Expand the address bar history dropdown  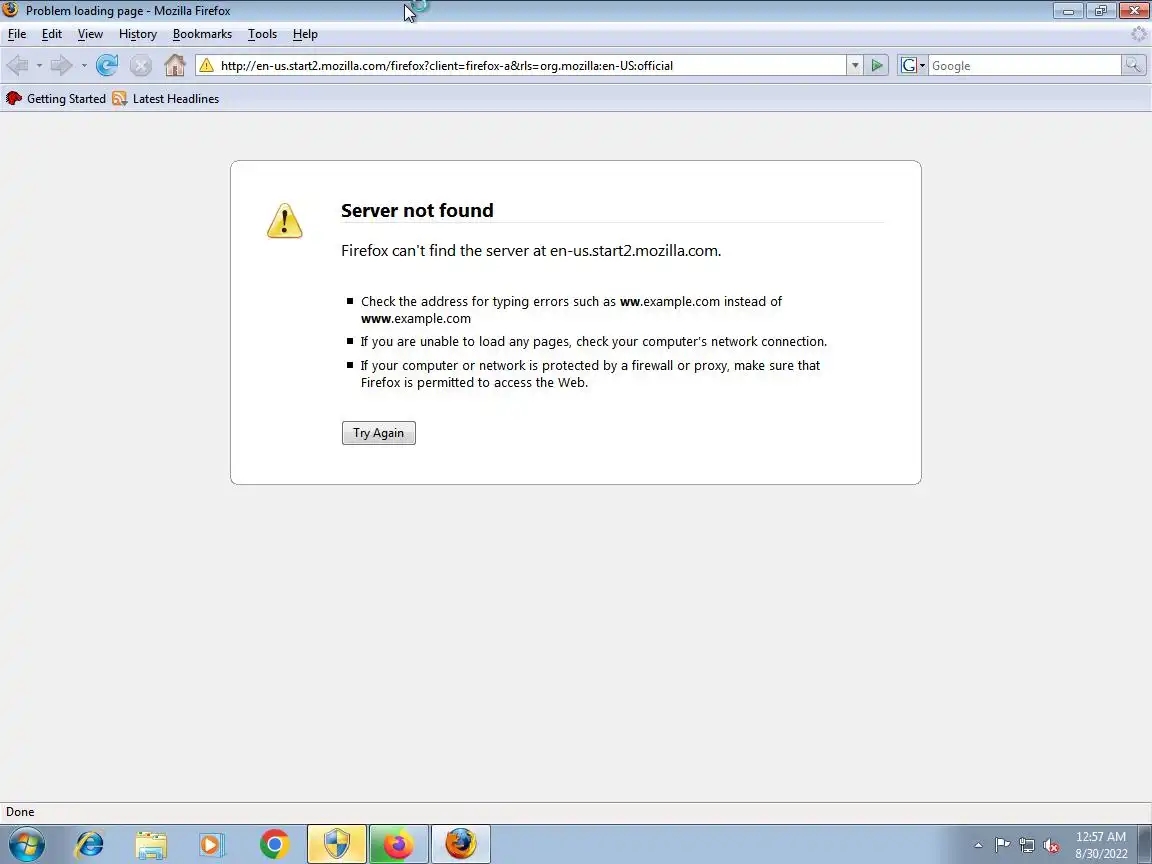(x=854, y=65)
